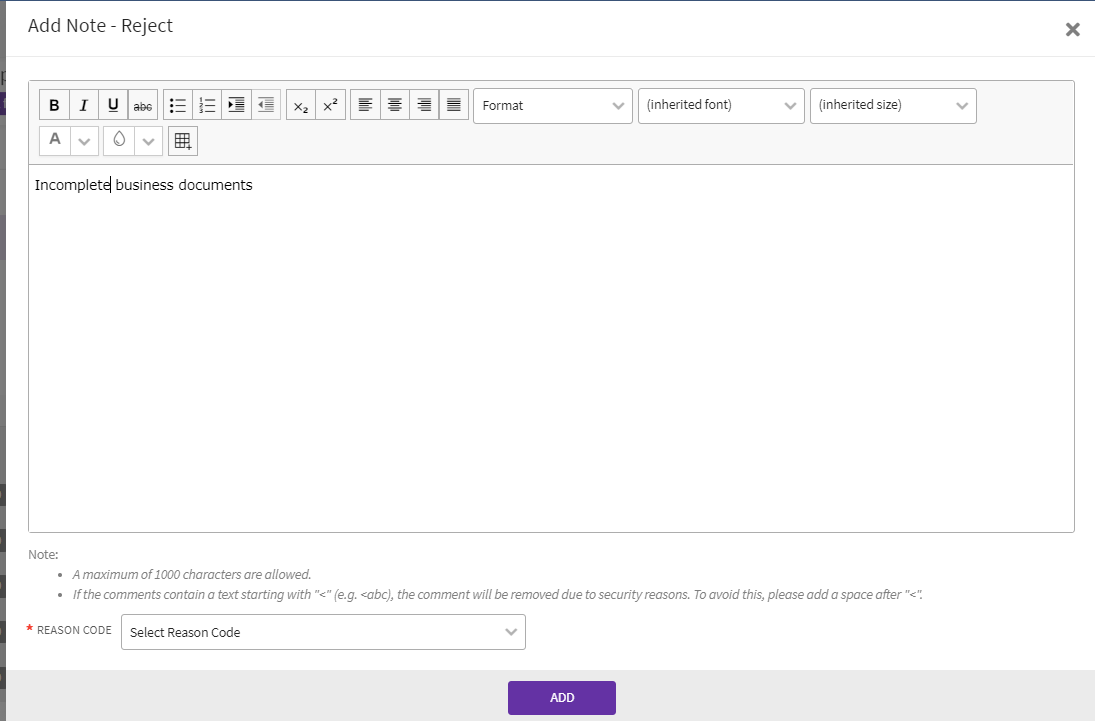Image resolution: width=1095 pixels, height=721 pixels.
Task: Apply superscript formatting
Action: coord(330,105)
